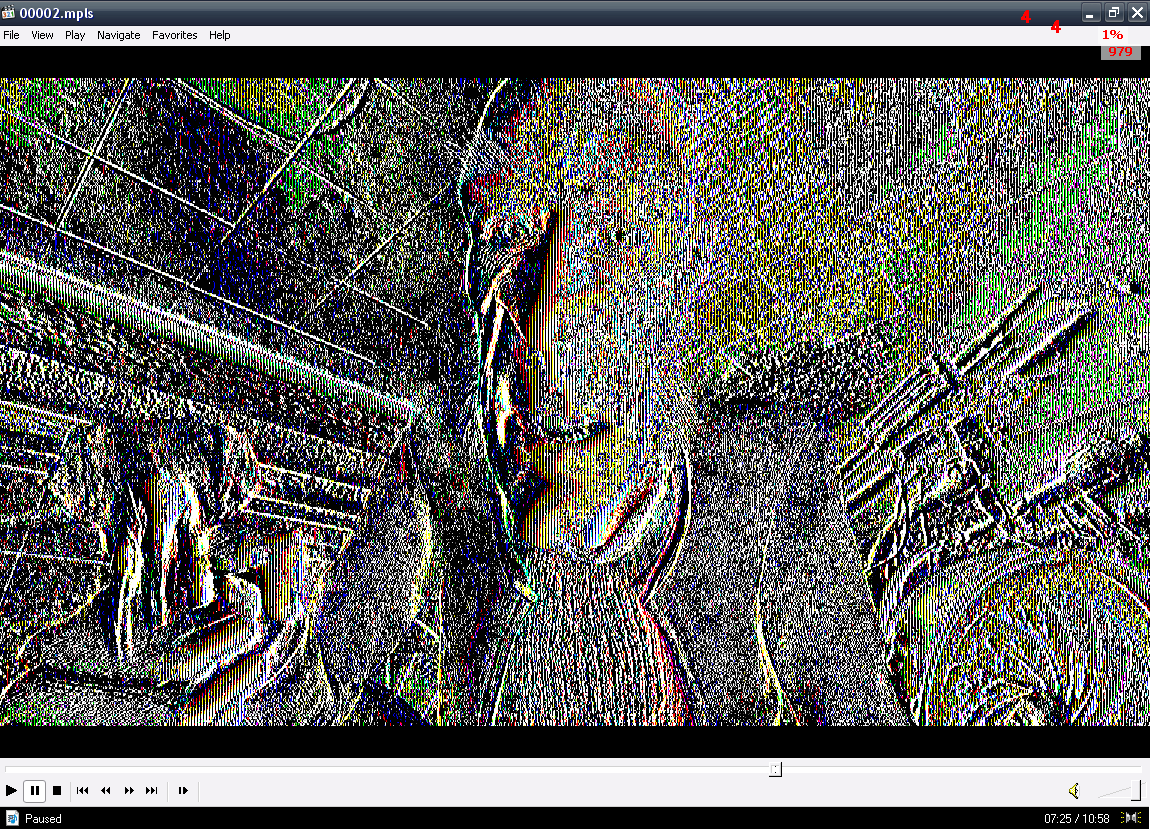1150x829 pixels.
Task: Click the fast-forward (increase speed) icon
Action: [129, 791]
